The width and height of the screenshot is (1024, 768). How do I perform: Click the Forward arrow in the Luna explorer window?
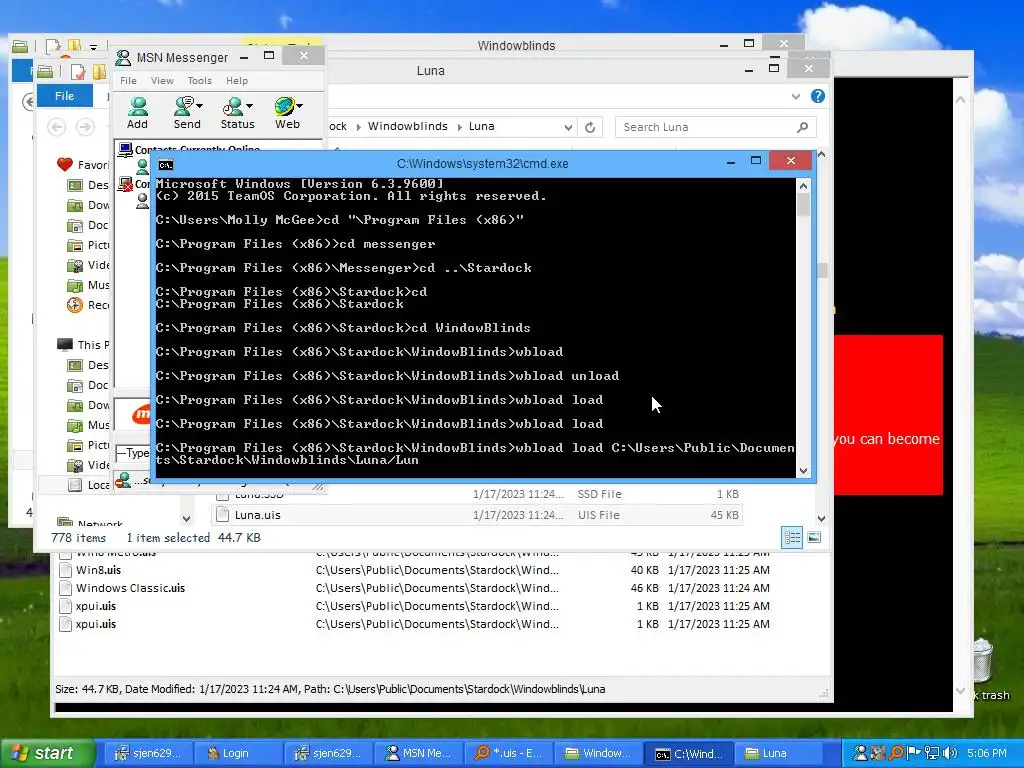tap(85, 127)
